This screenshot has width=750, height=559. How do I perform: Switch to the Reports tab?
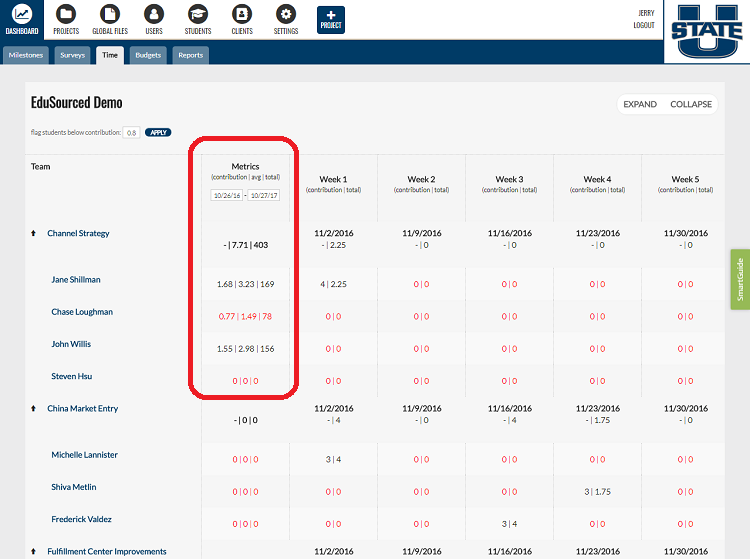pyautogui.click(x=190, y=55)
